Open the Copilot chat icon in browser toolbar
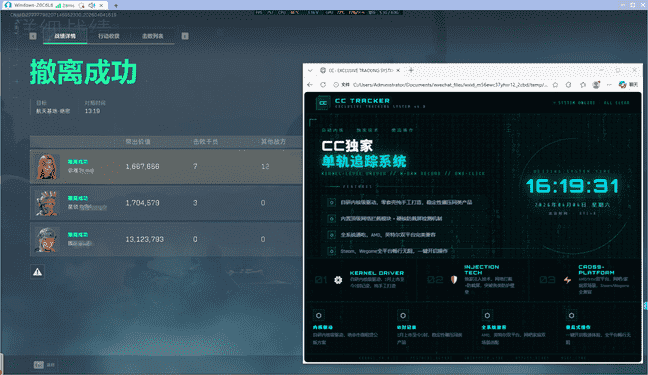Viewport: 648px width, 375px height. [622, 85]
